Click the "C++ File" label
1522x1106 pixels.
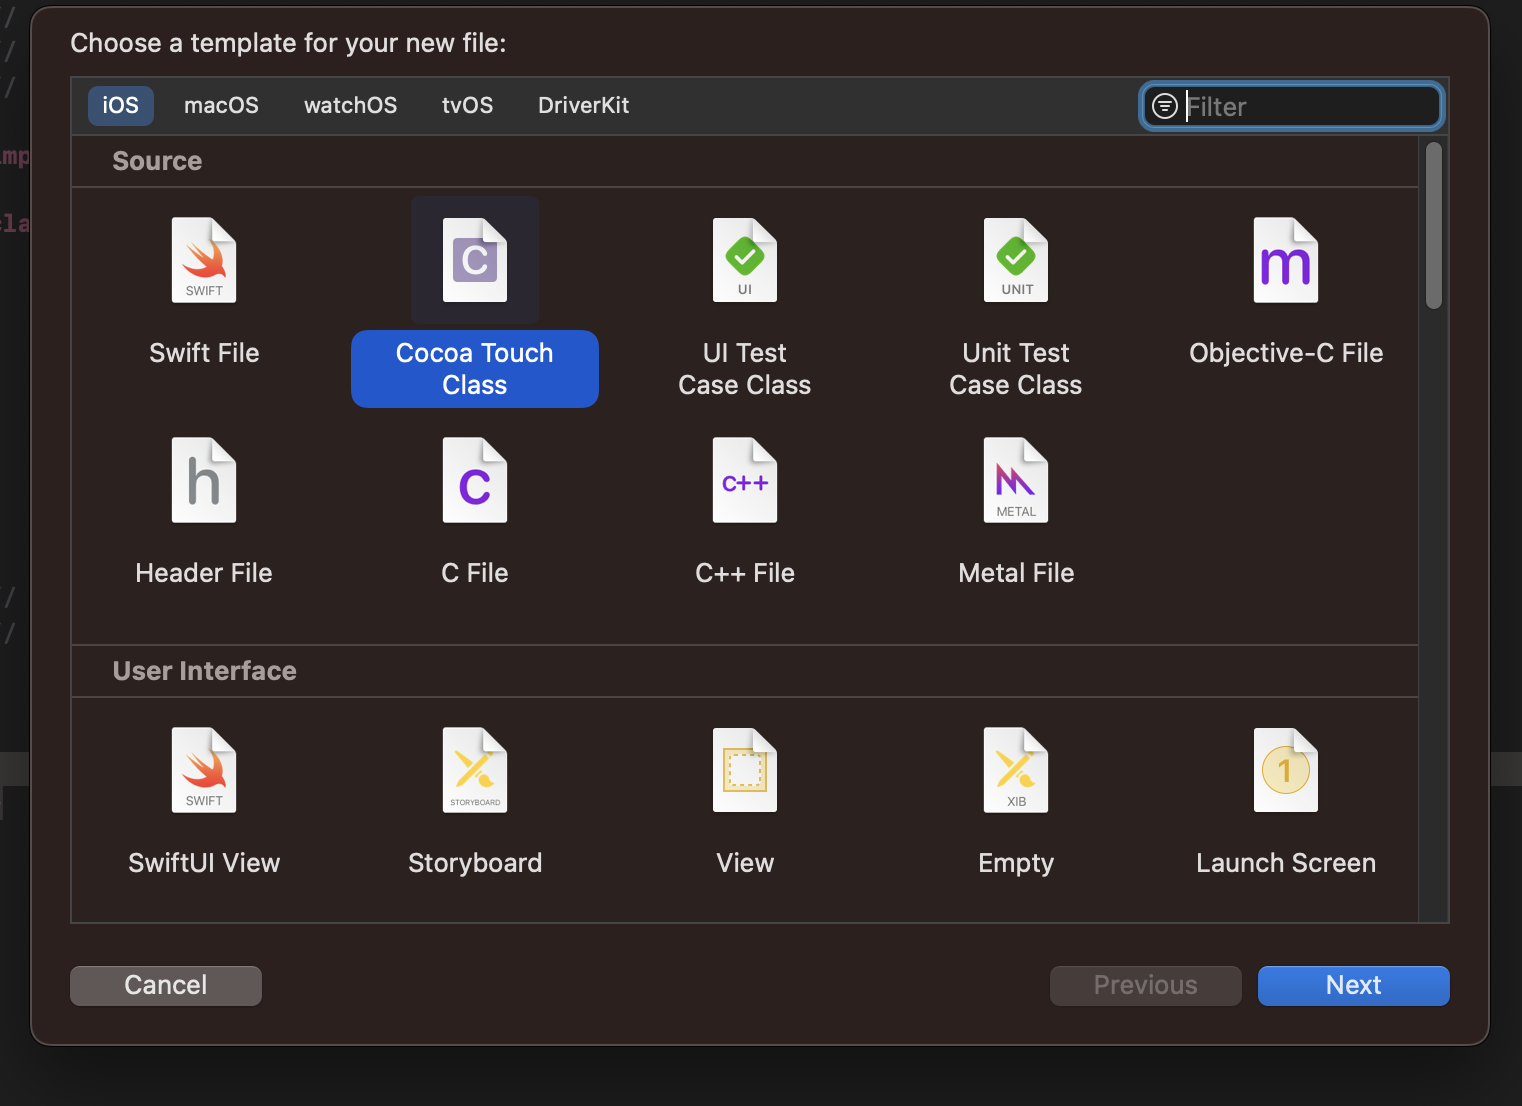coord(745,573)
